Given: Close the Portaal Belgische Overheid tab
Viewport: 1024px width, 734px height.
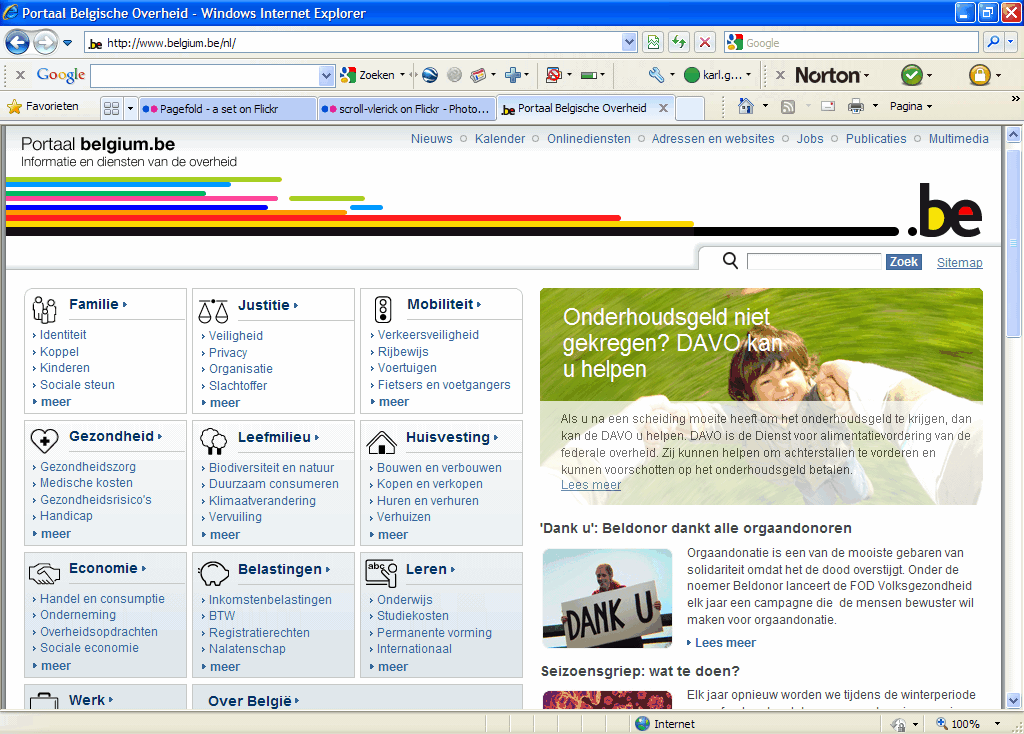Looking at the screenshot, I should click(664, 108).
